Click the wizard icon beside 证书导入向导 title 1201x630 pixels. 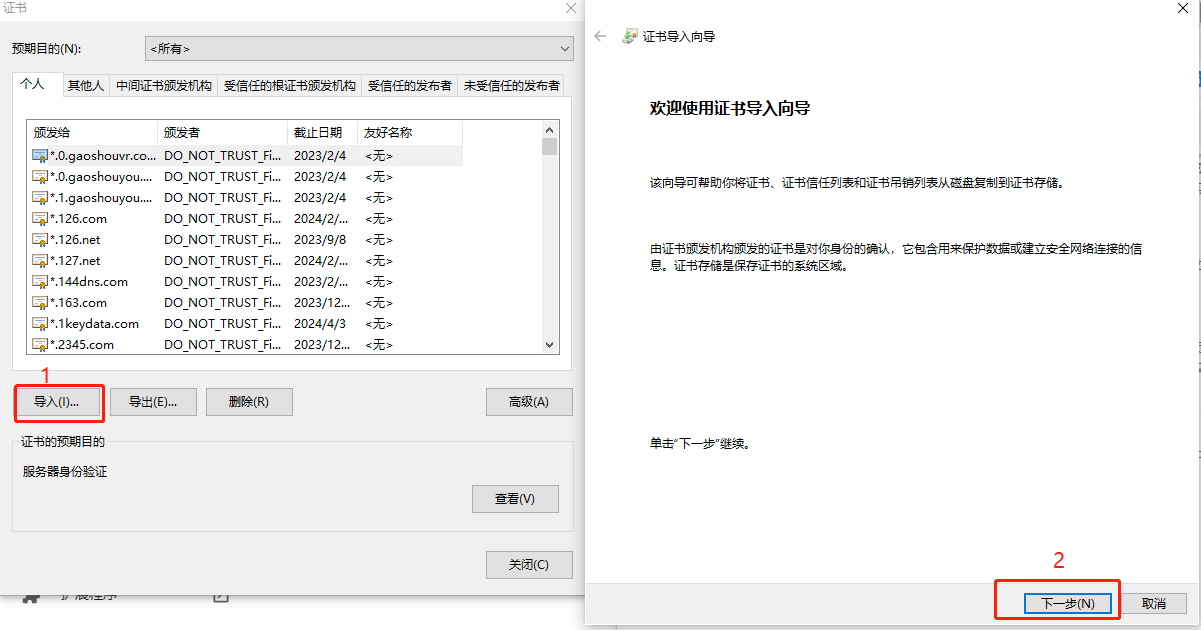tap(630, 36)
